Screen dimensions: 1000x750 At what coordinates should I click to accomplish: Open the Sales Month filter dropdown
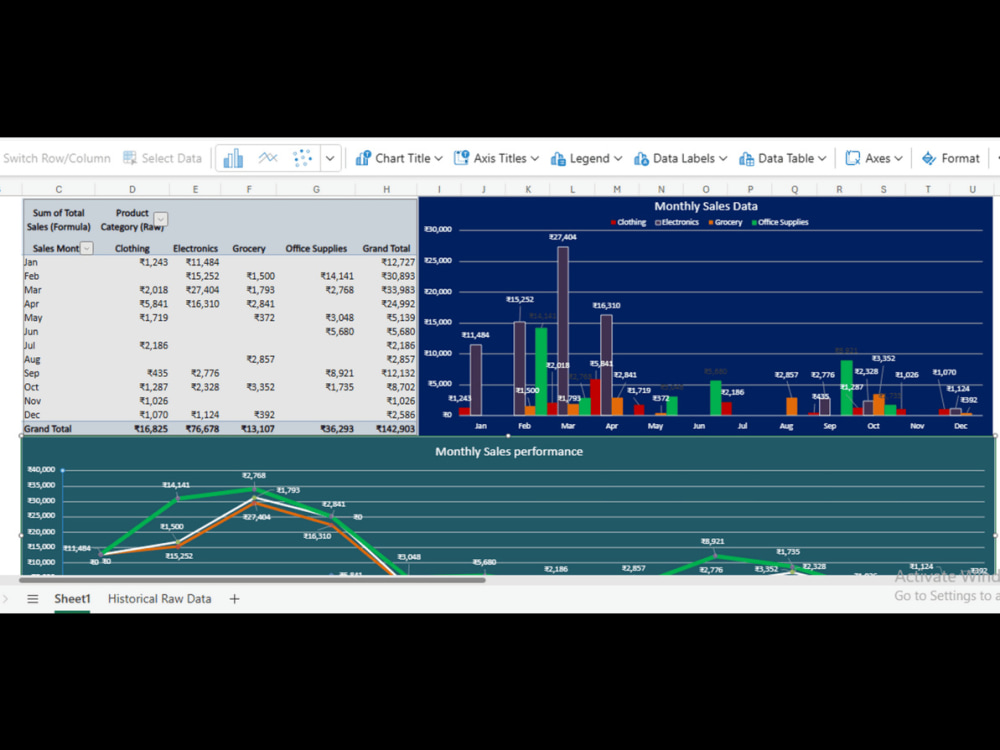click(87, 248)
